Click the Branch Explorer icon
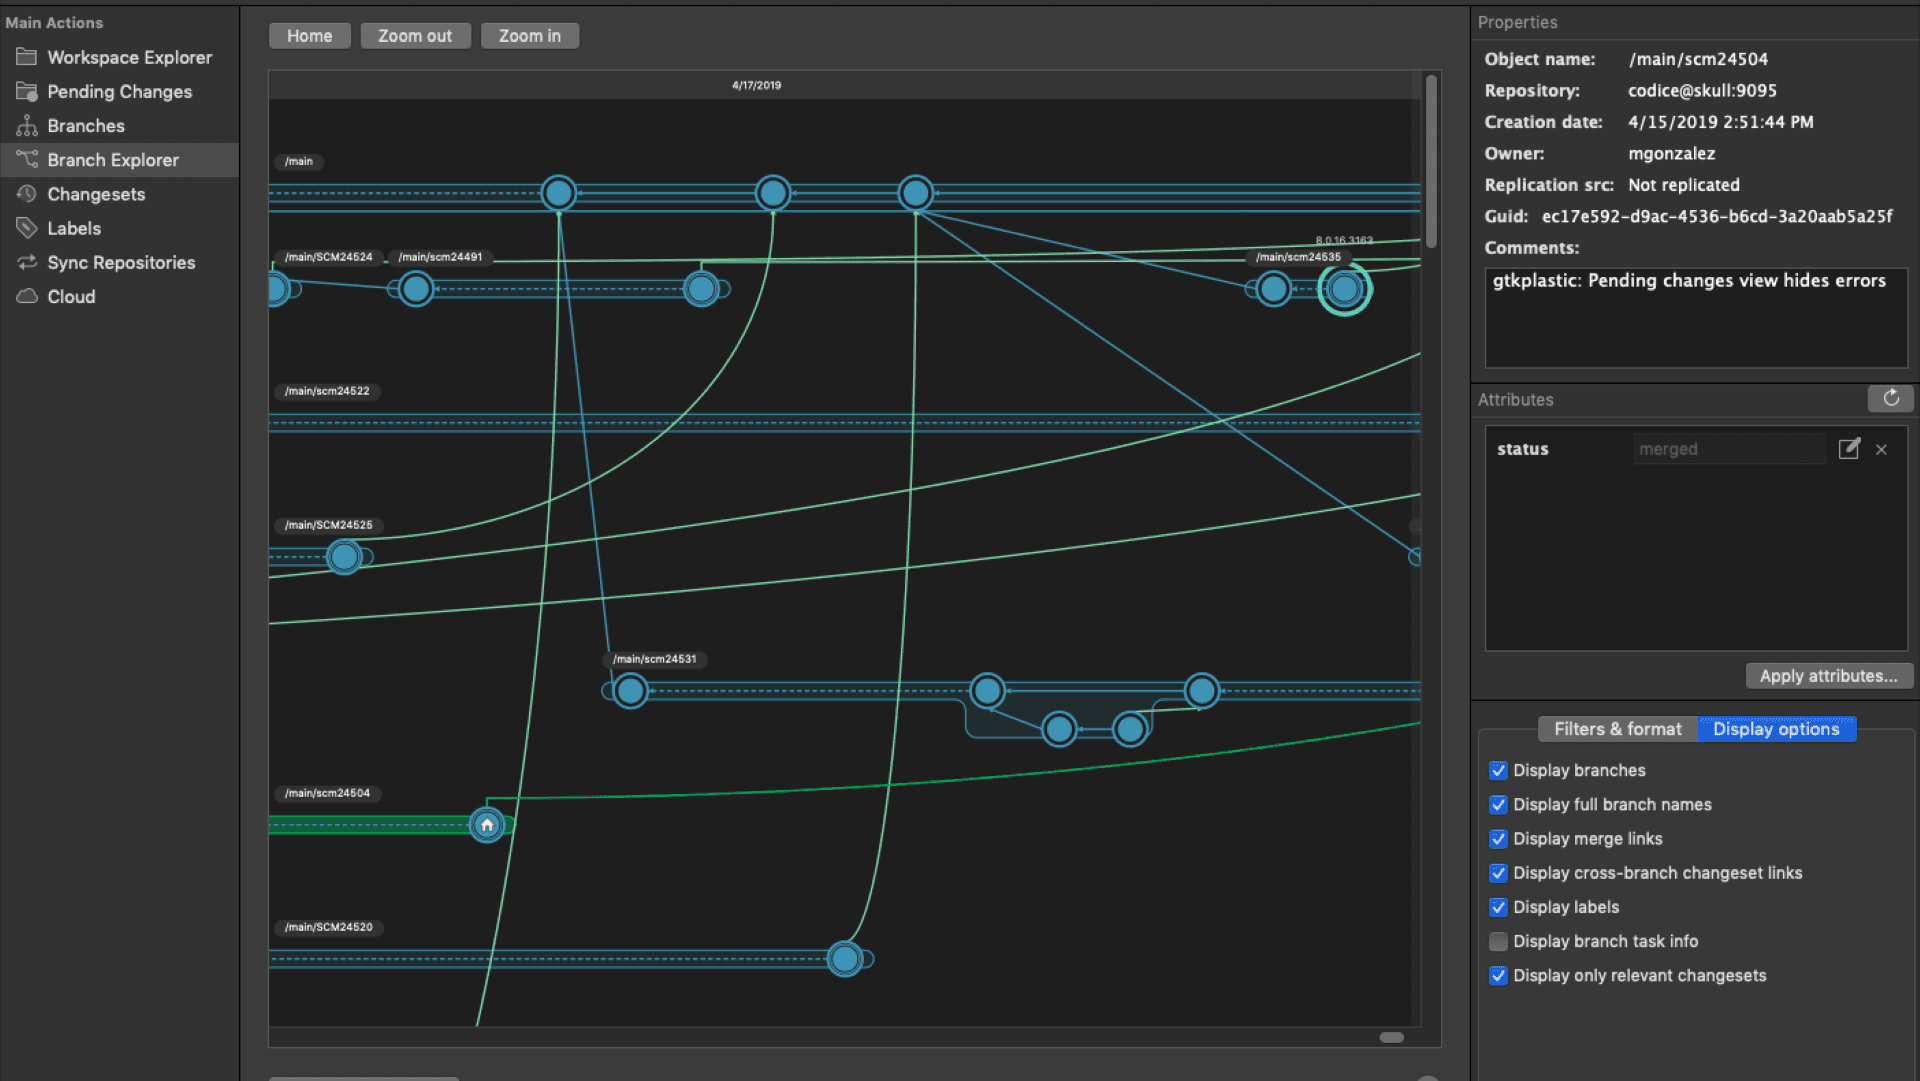 point(25,158)
